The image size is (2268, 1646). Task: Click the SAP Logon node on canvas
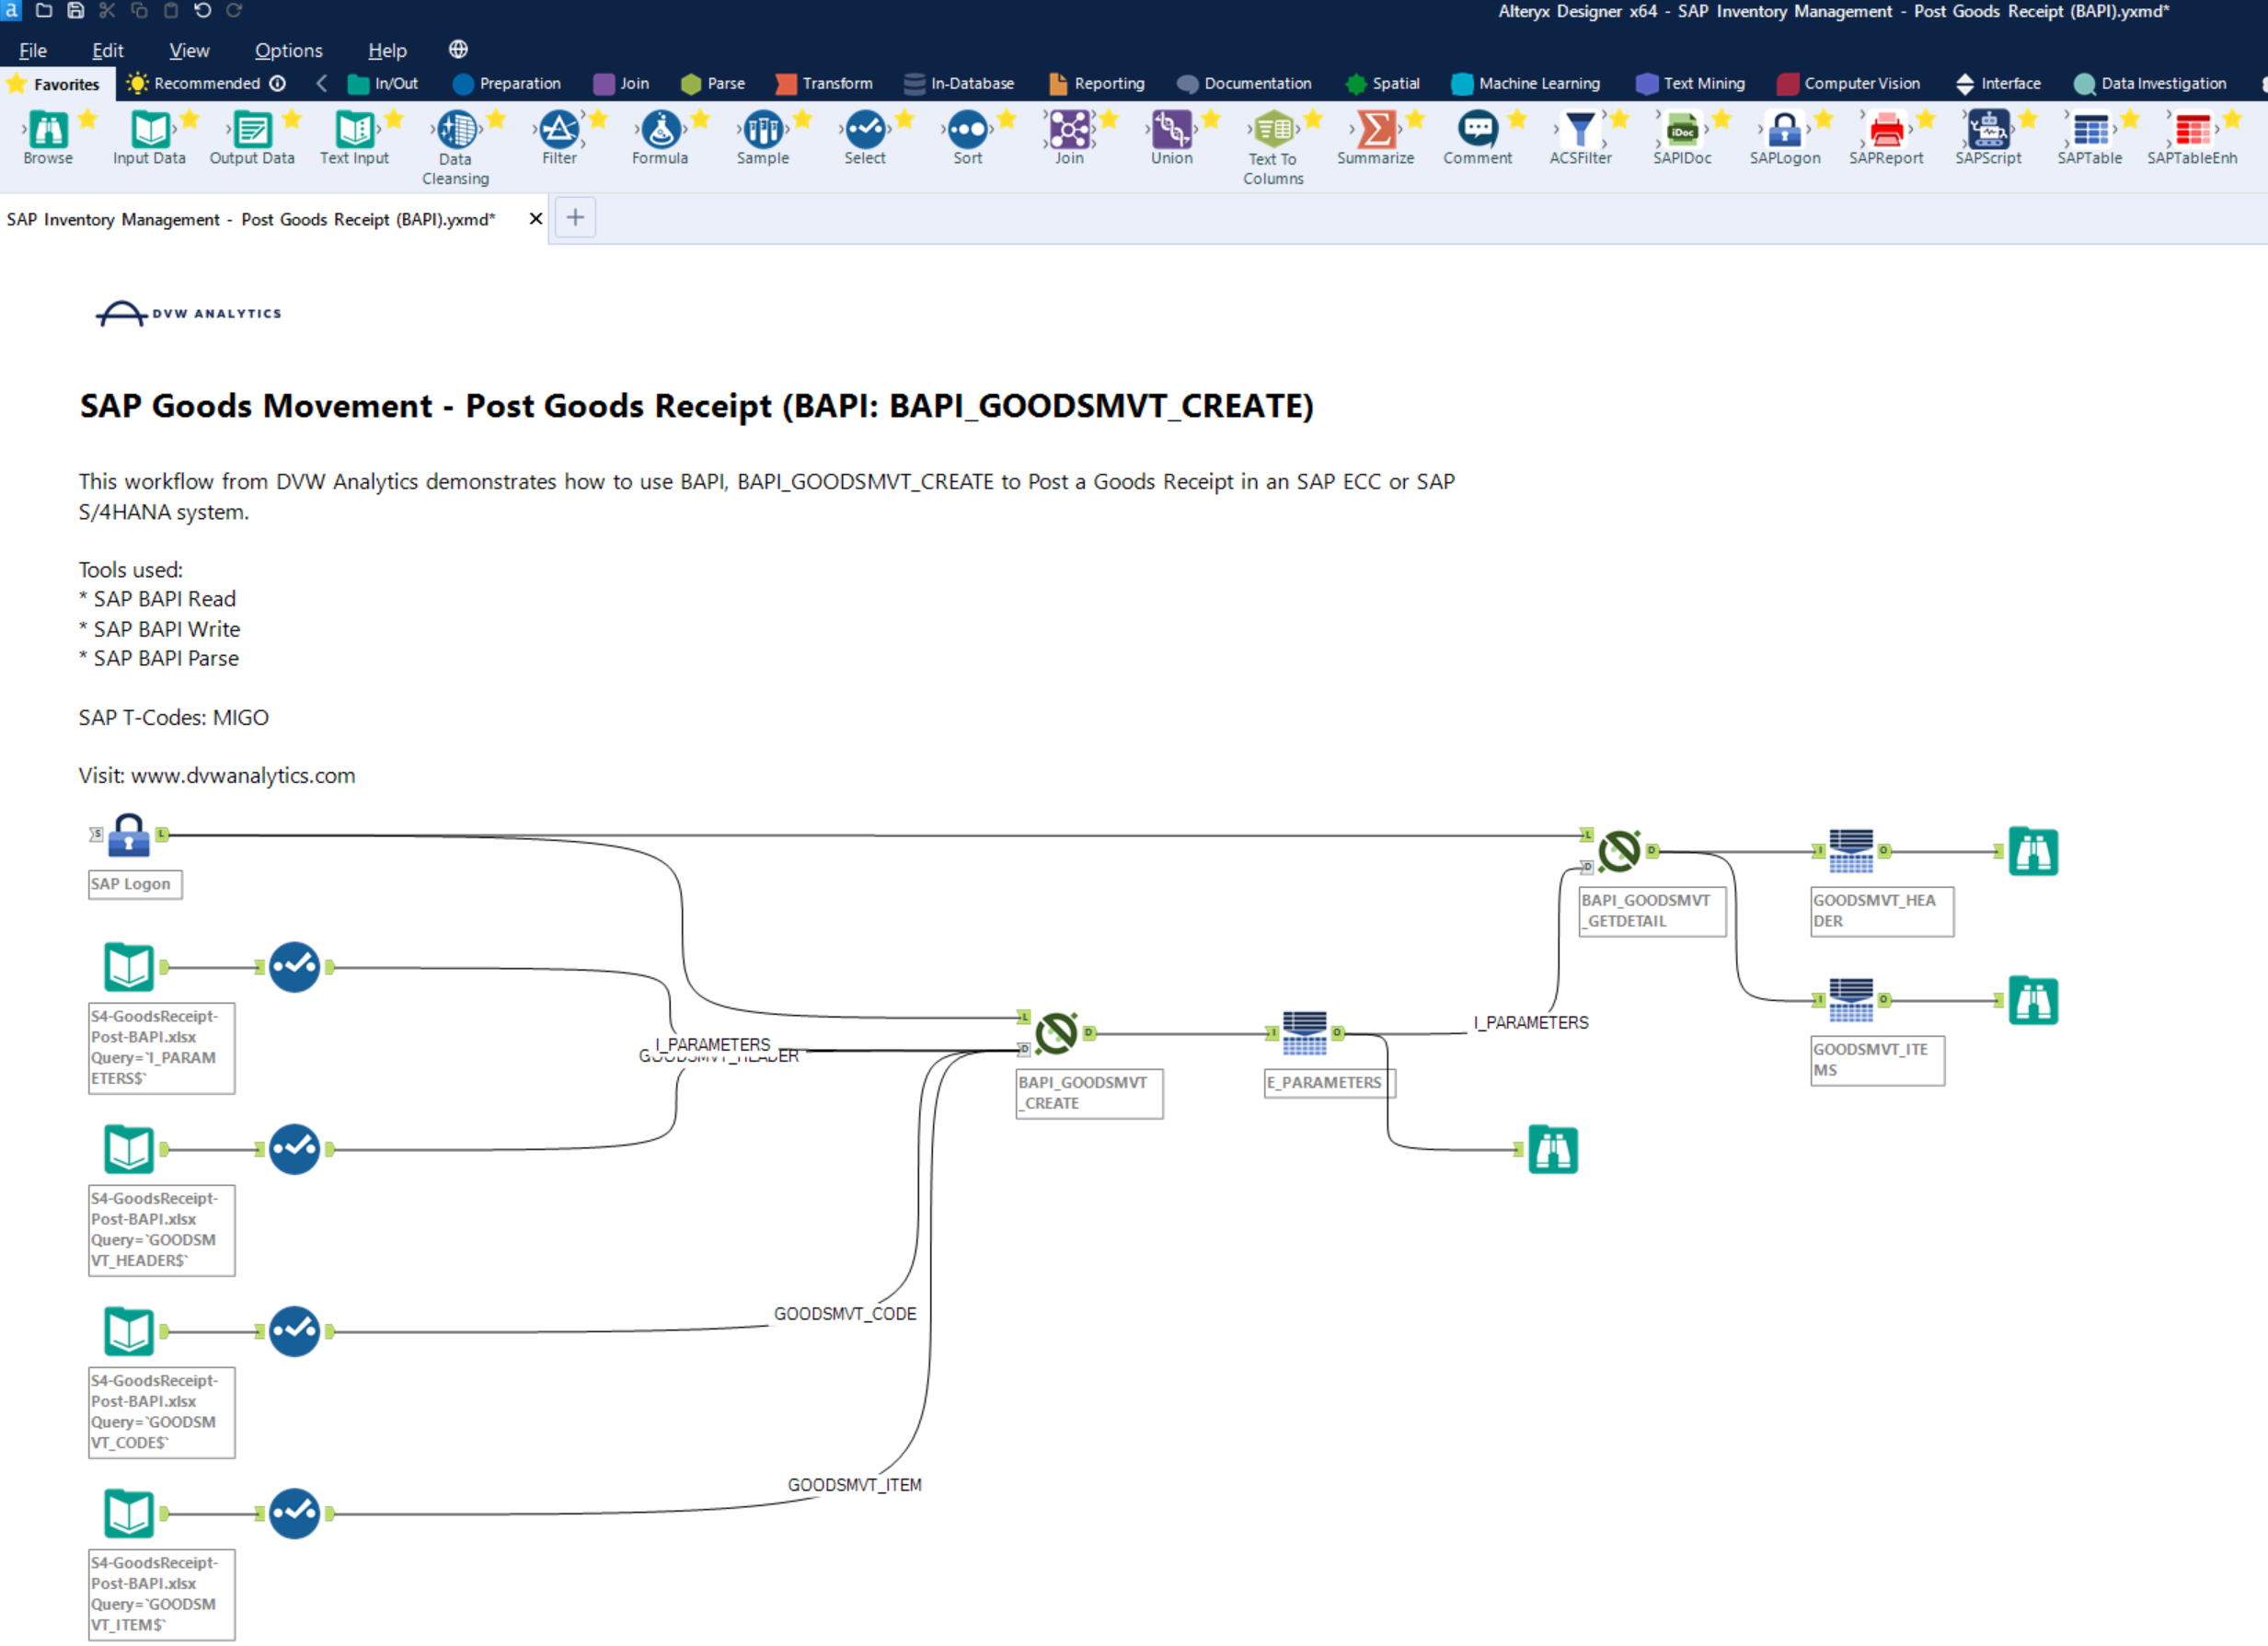click(x=129, y=836)
